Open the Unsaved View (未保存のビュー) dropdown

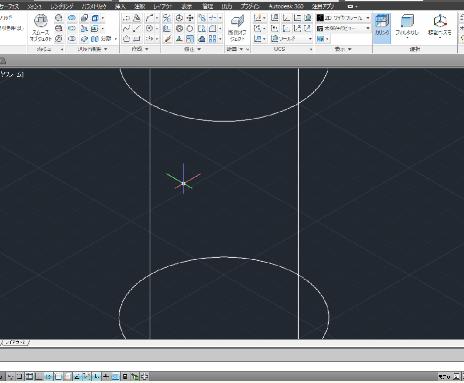tap(343, 29)
